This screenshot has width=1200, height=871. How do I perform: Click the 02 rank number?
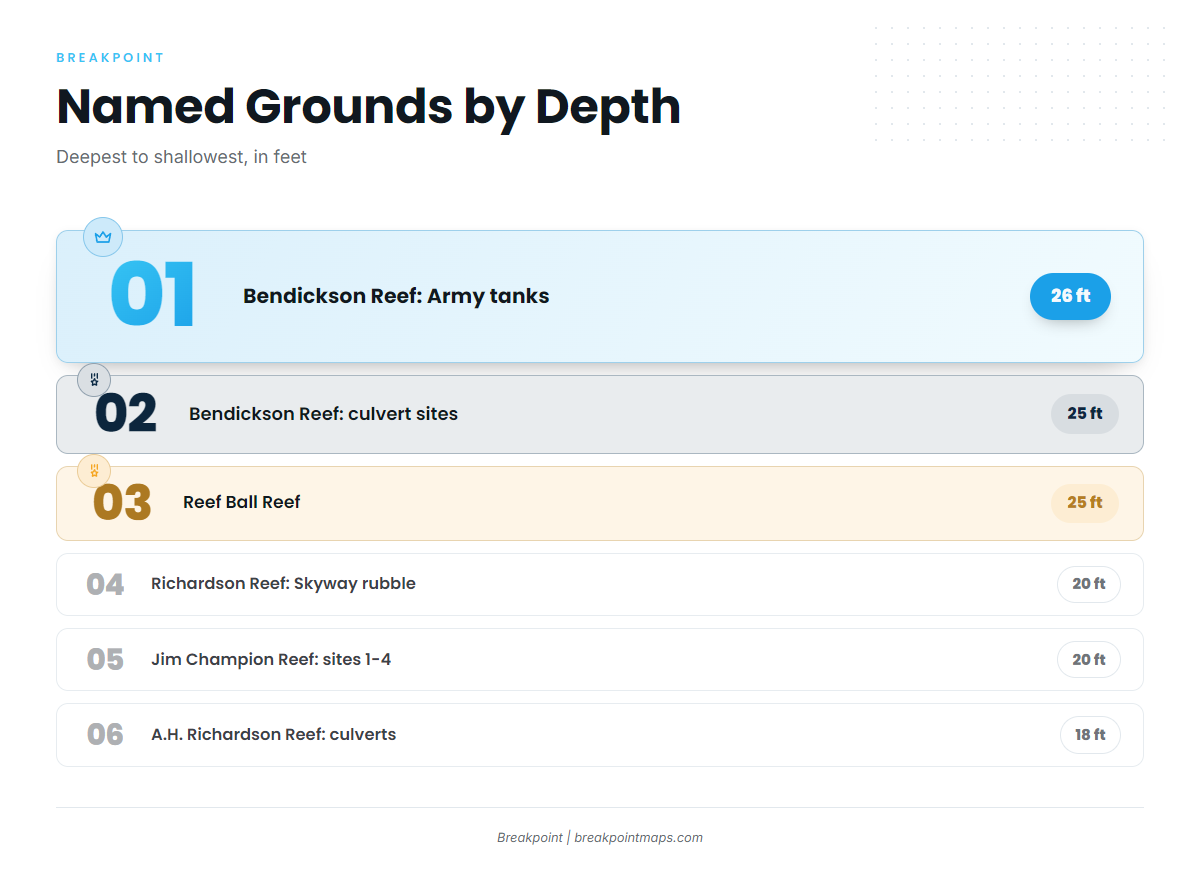point(126,414)
